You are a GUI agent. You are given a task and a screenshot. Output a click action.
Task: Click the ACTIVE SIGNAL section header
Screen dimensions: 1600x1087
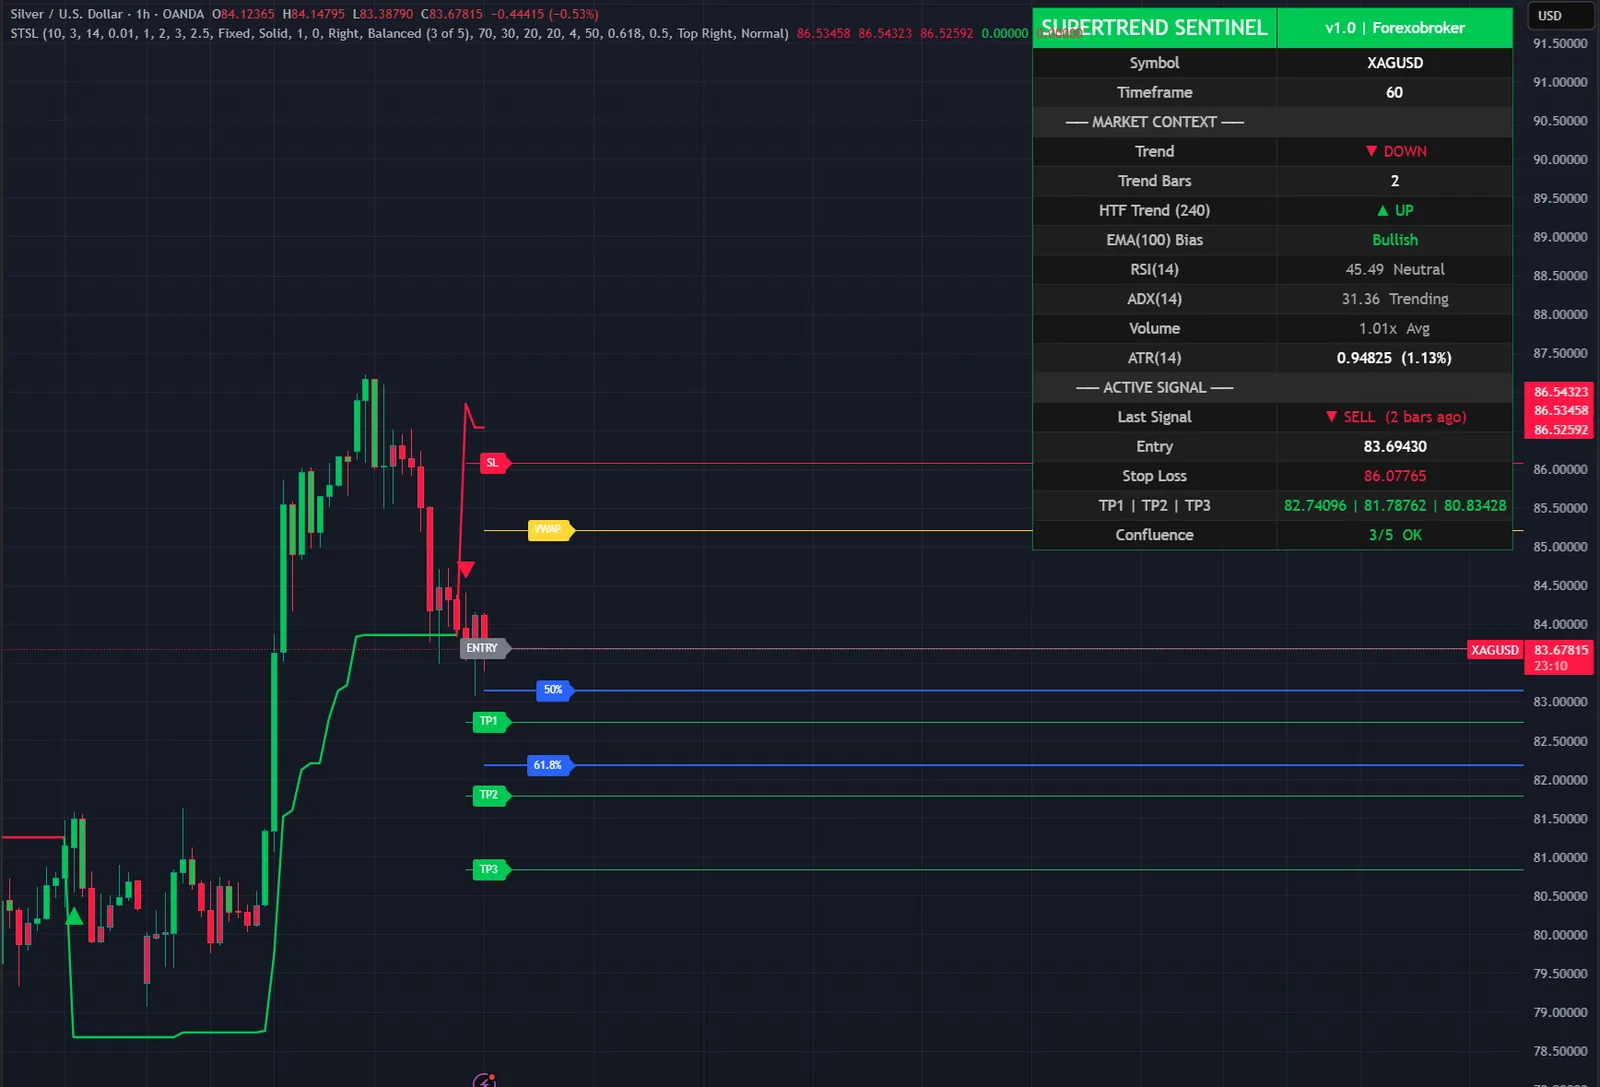click(1154, 388)
